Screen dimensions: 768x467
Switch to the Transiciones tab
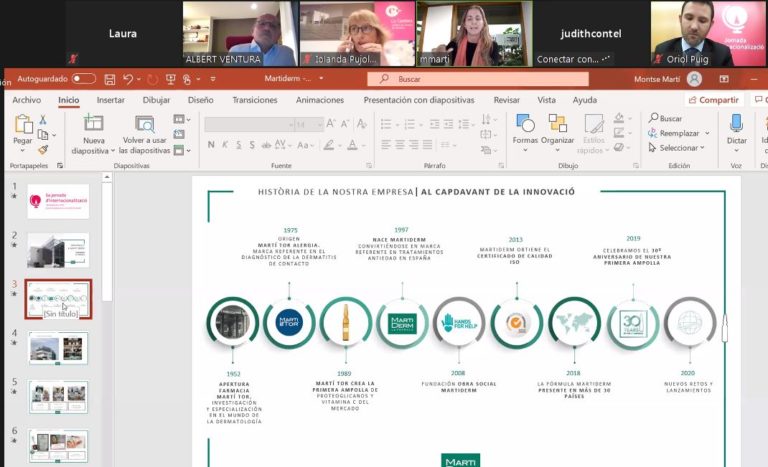pyautogui.click(x=255, y=100)
